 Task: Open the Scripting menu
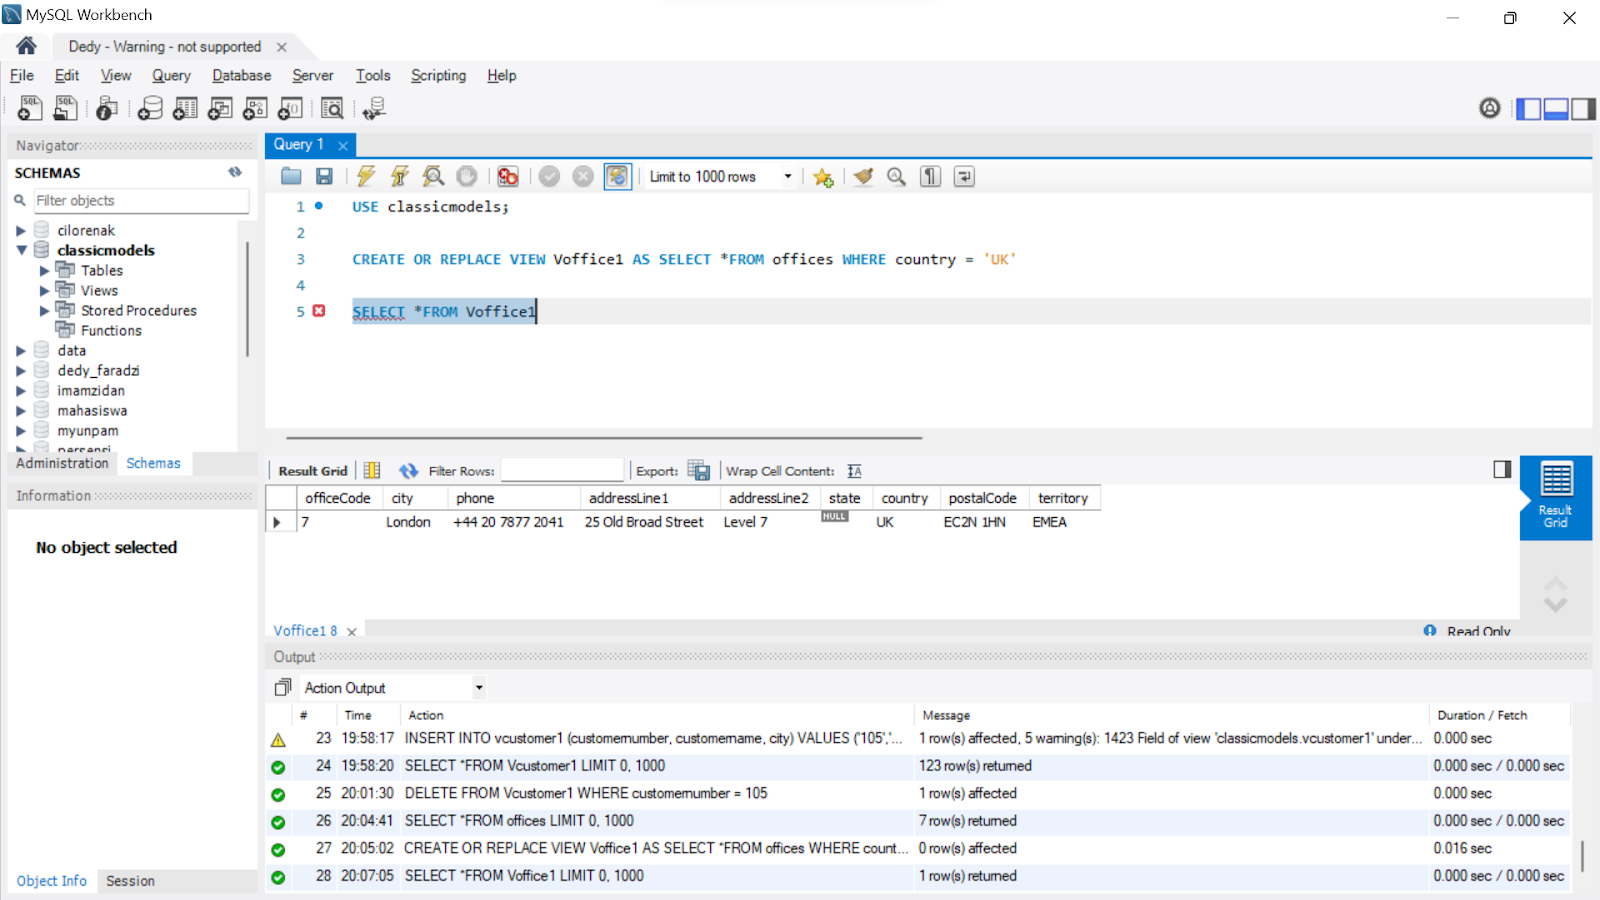click(x=438, y=75)
